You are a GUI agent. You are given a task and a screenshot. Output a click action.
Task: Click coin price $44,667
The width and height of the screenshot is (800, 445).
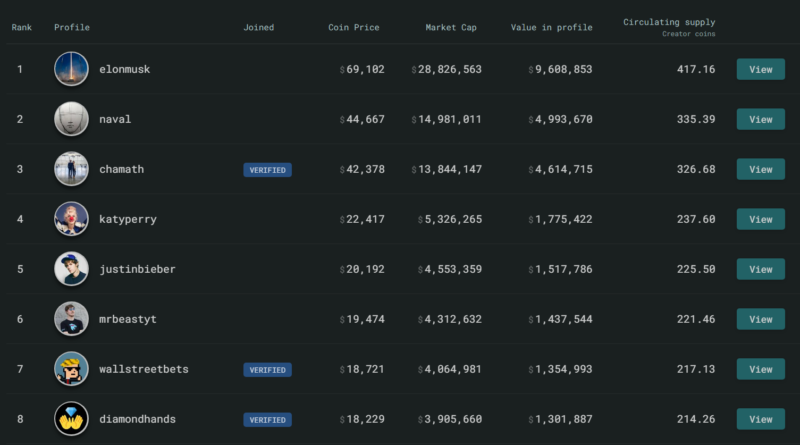(362, 119)
